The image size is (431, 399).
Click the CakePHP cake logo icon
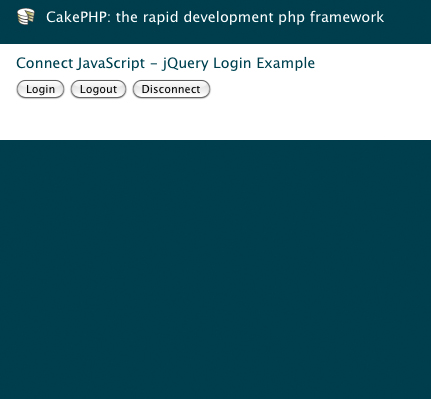click(x=26, y=17)
